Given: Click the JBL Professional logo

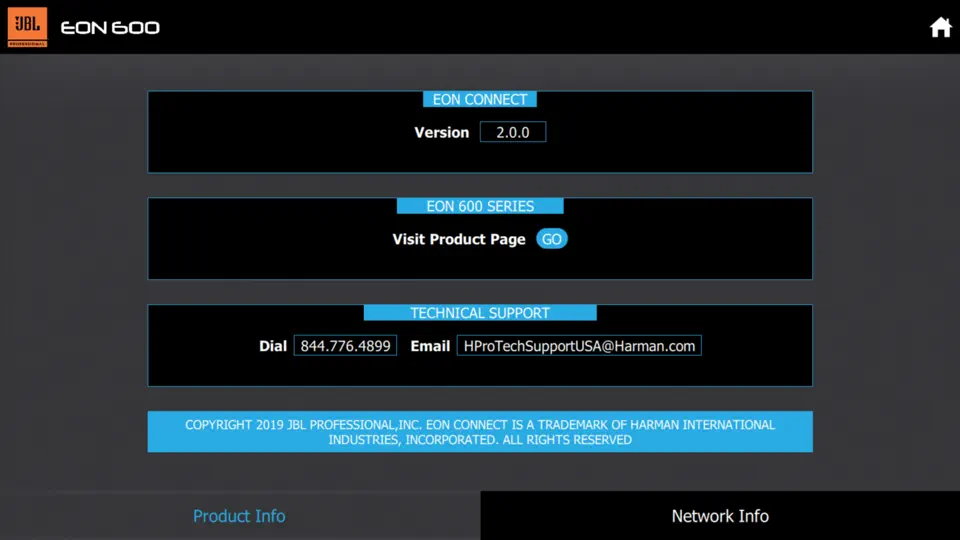Looking at the screenshot, I should (27, 27).
